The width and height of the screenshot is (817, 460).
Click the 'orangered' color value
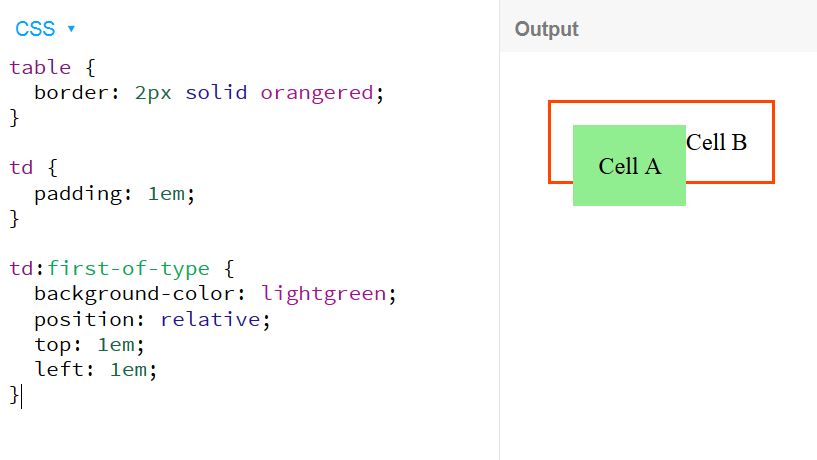click(316, 93)
